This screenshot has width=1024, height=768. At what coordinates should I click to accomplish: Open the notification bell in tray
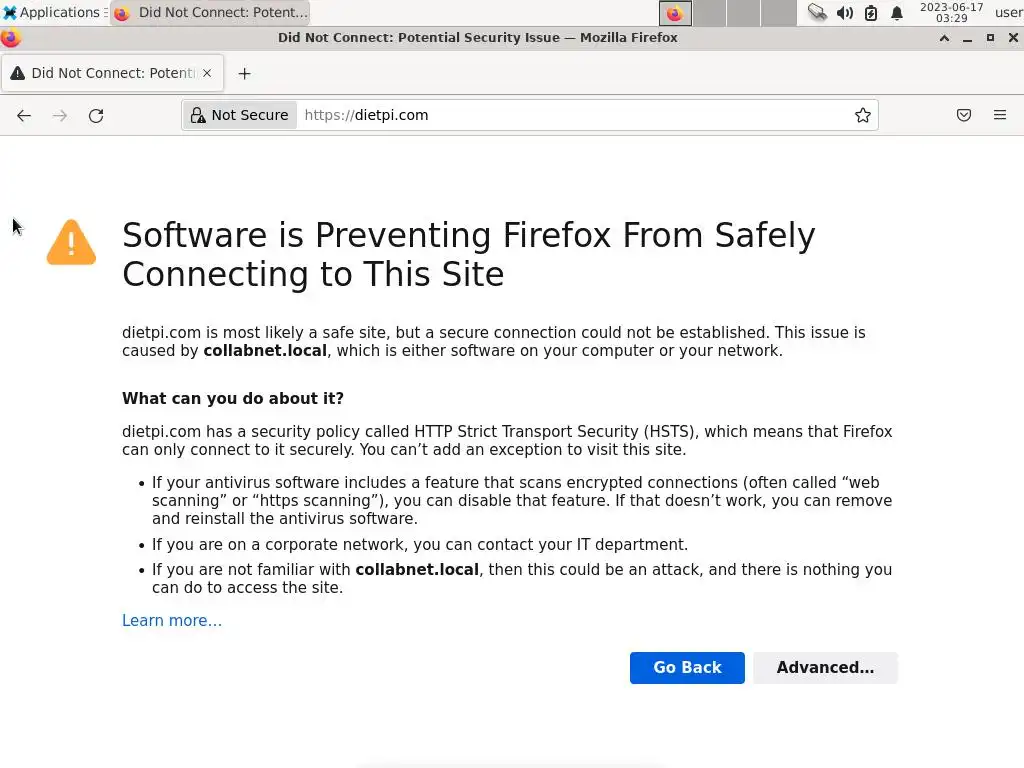pos(897,13)
